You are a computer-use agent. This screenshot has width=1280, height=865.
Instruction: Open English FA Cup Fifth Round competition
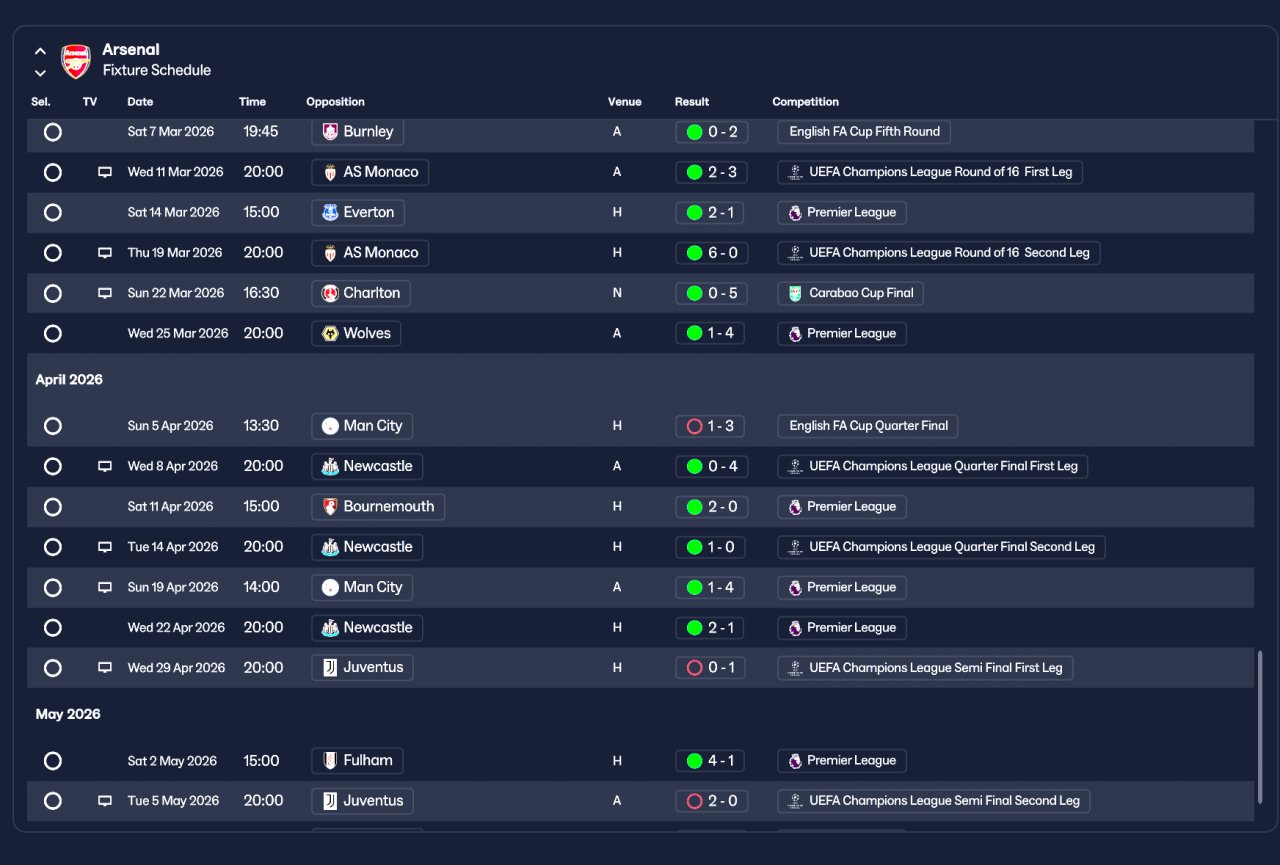click(x=864, y=132)
